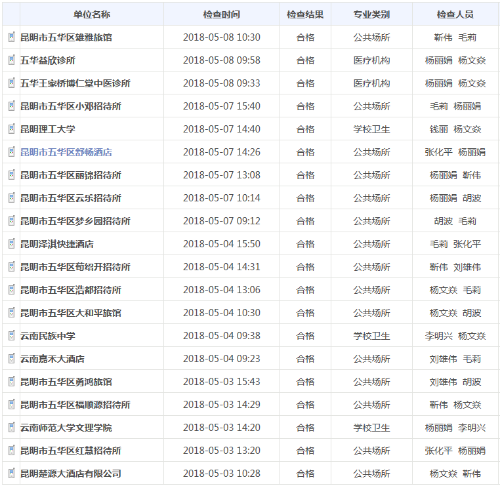
Task: Click document icon beside 昆明市五华区勇鸿旅馆
Action: click(x=12, y=382)
